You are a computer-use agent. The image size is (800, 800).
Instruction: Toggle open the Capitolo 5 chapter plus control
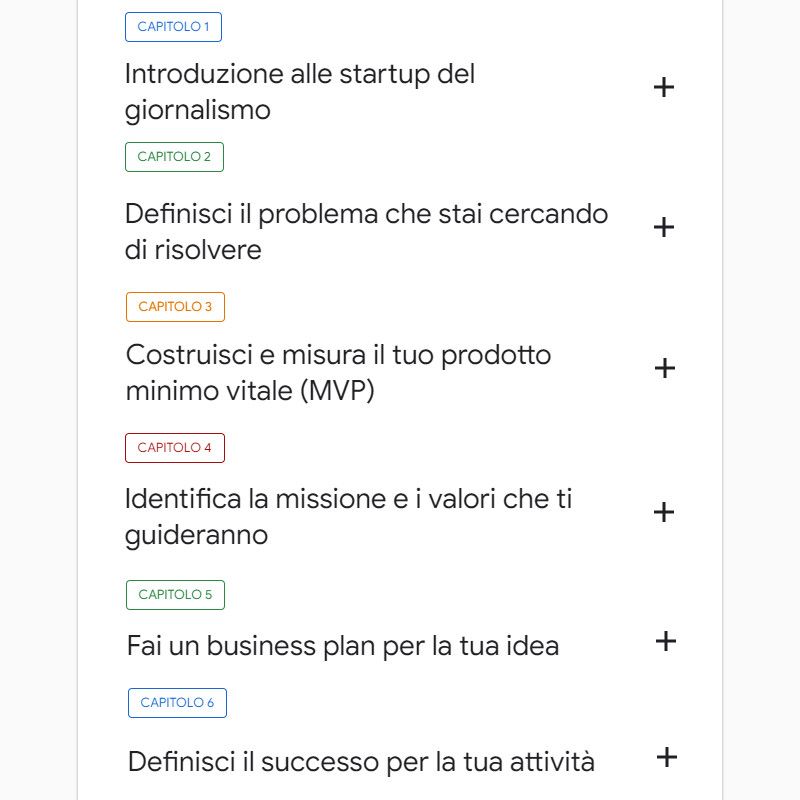(666, 642)
